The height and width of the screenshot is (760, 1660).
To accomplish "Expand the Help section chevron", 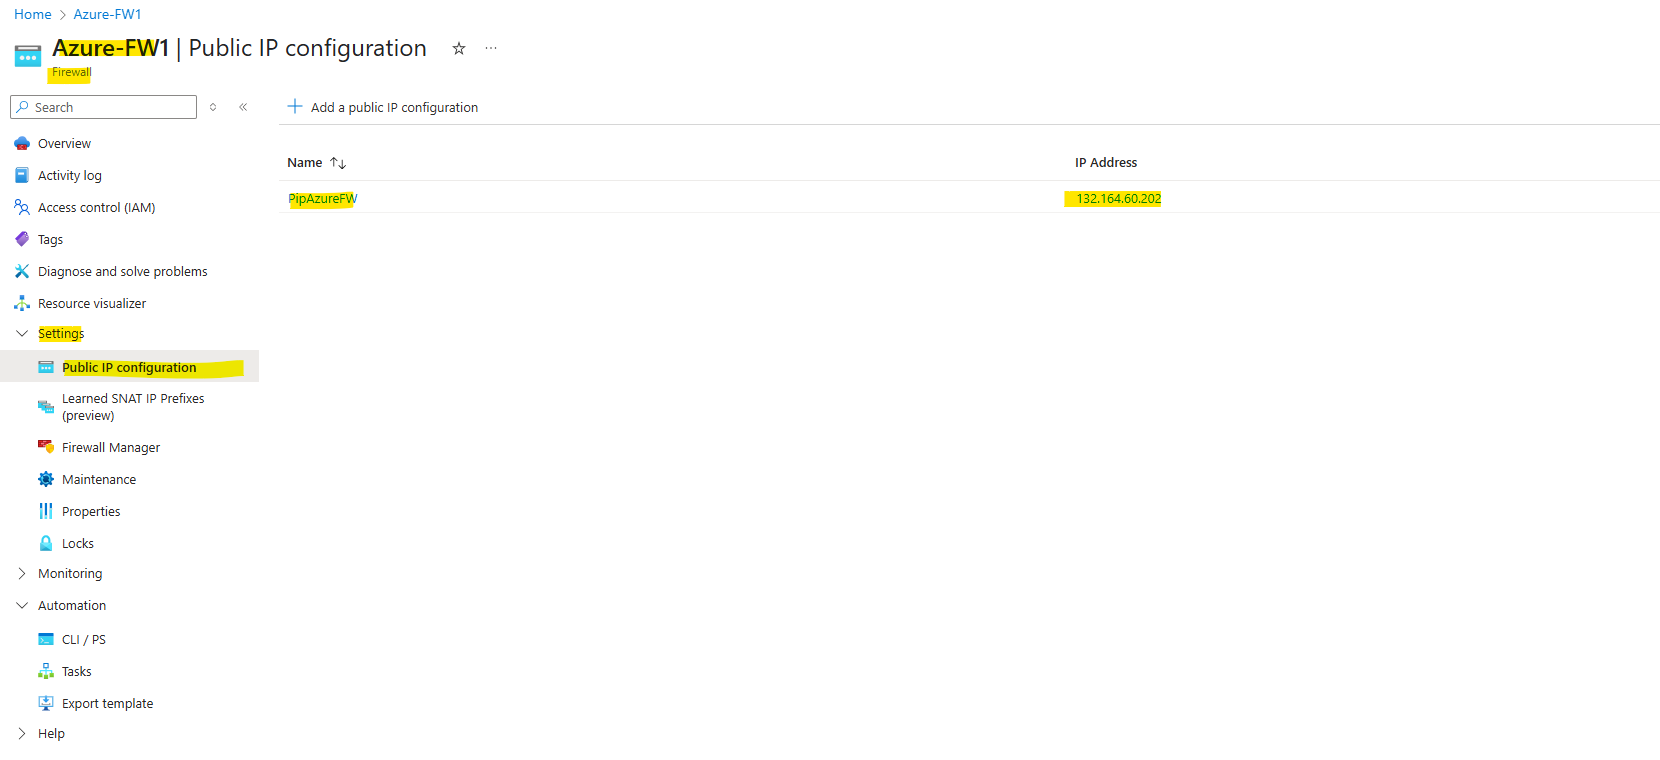I will (22, 734).
